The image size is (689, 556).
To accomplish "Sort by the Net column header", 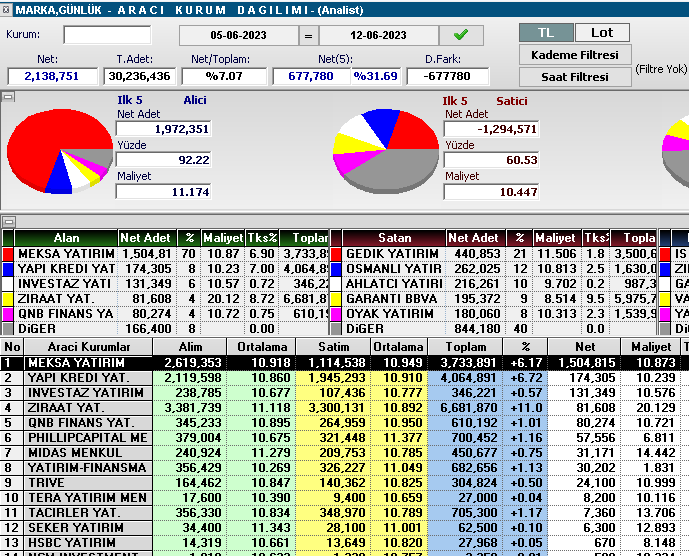I will click(585, 347).
